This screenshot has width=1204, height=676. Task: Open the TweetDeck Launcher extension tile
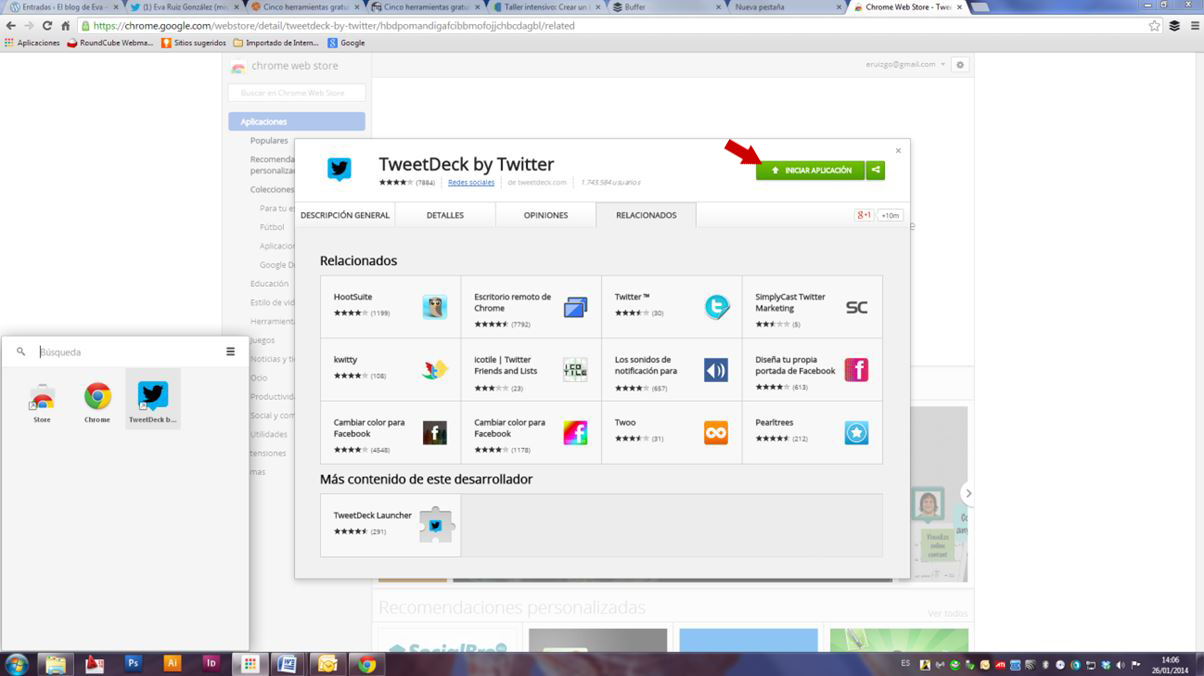(390, 525)
